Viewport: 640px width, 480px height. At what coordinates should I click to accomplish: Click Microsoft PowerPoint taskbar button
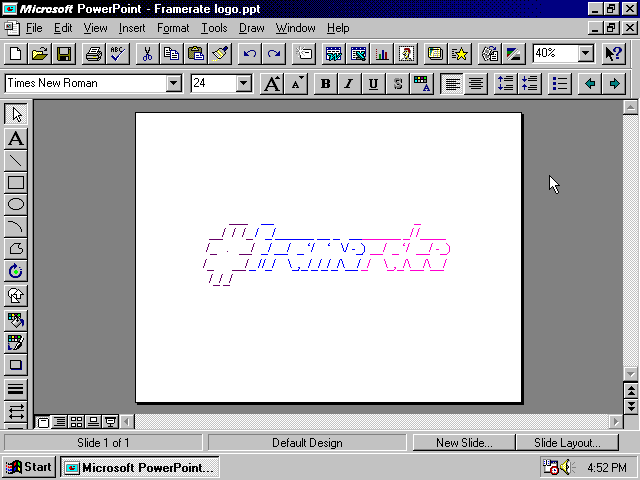pyautogui.click(x=140, y=467)
